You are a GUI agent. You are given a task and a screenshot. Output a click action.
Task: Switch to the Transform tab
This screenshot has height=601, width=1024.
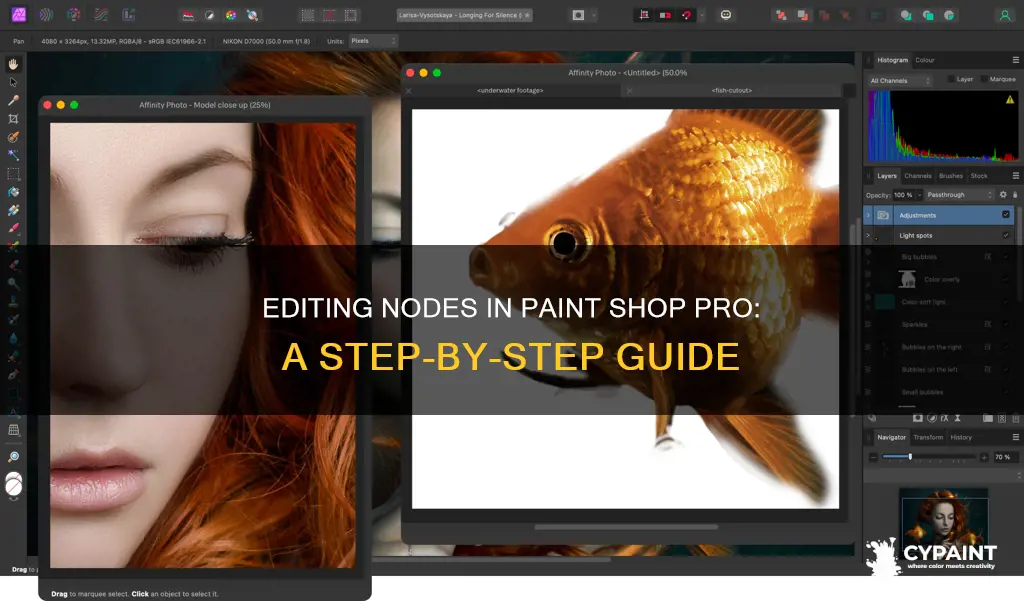(928, 437)
